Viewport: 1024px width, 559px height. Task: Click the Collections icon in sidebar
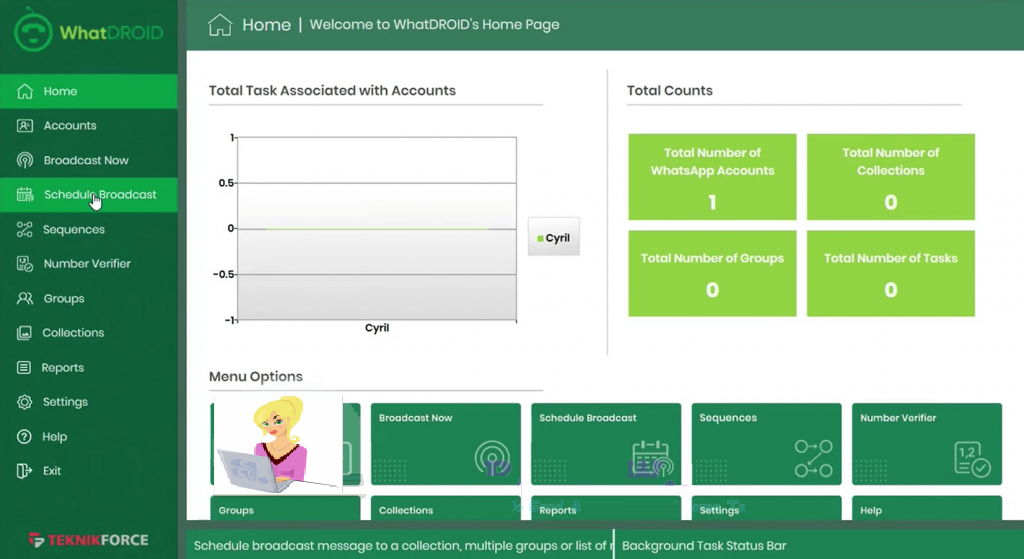click(24, 333)
